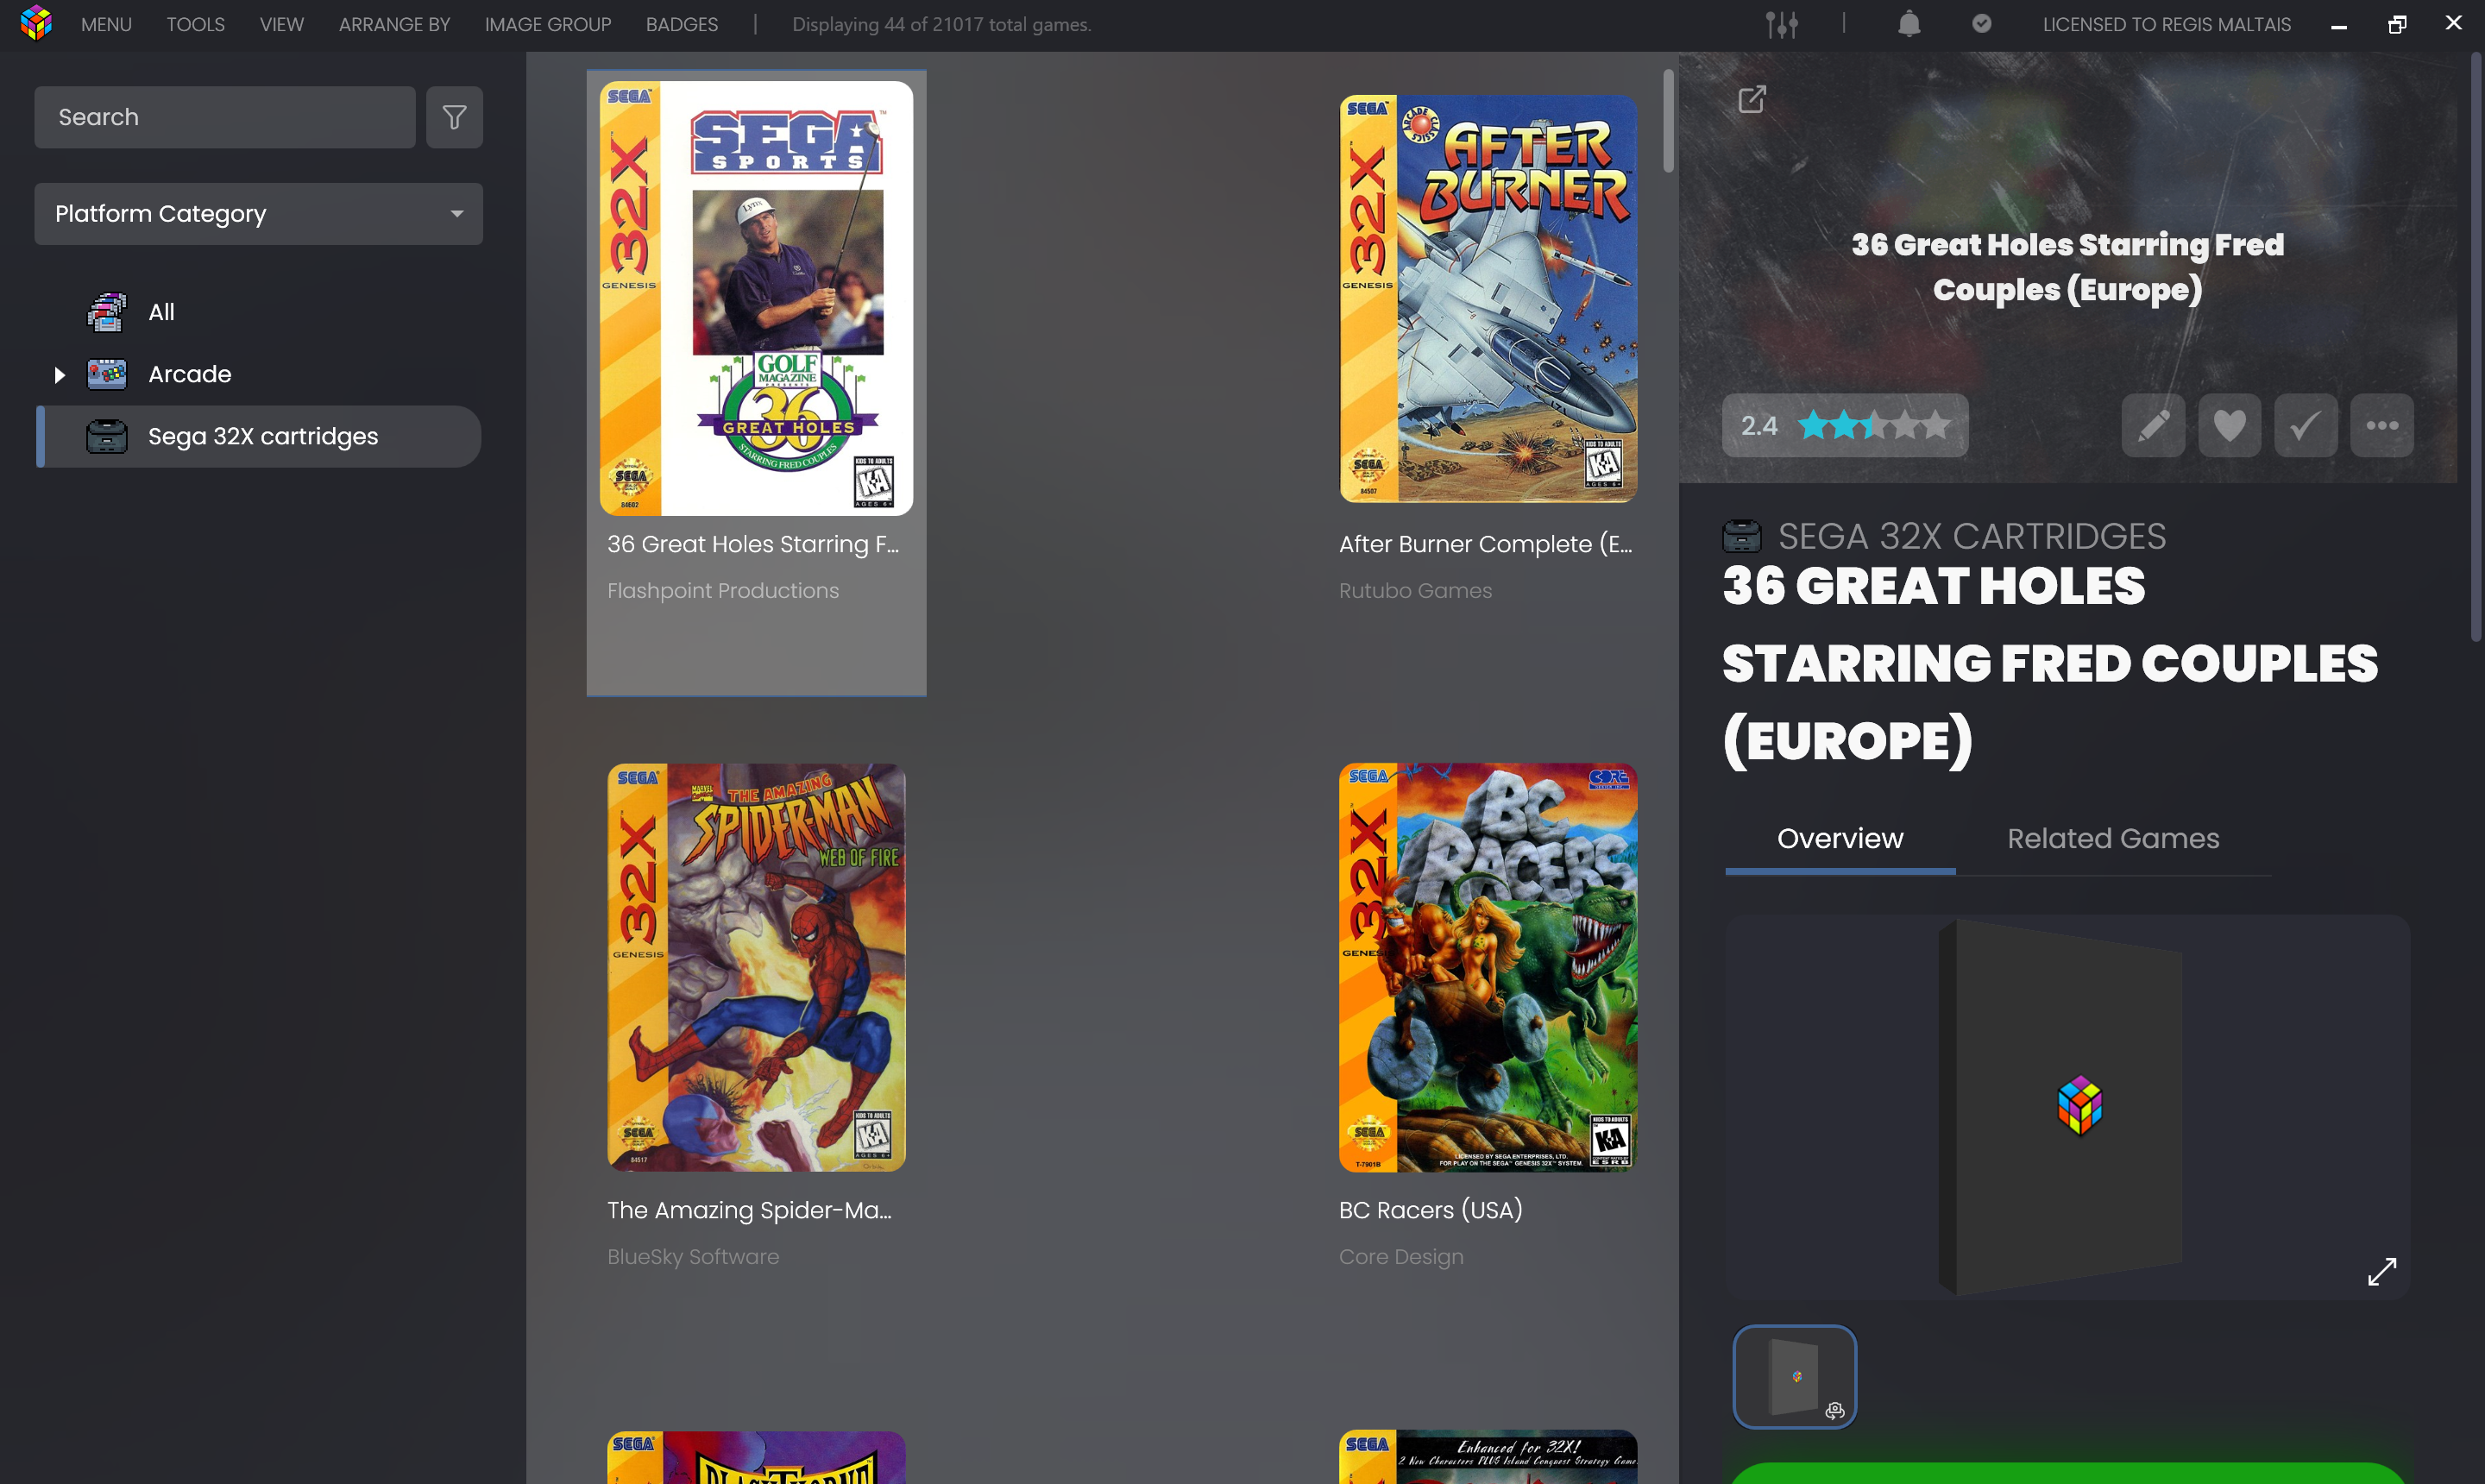Select the After Burner box art
This screenshot has height=1484, width=2485.
tap(1488, 298)
